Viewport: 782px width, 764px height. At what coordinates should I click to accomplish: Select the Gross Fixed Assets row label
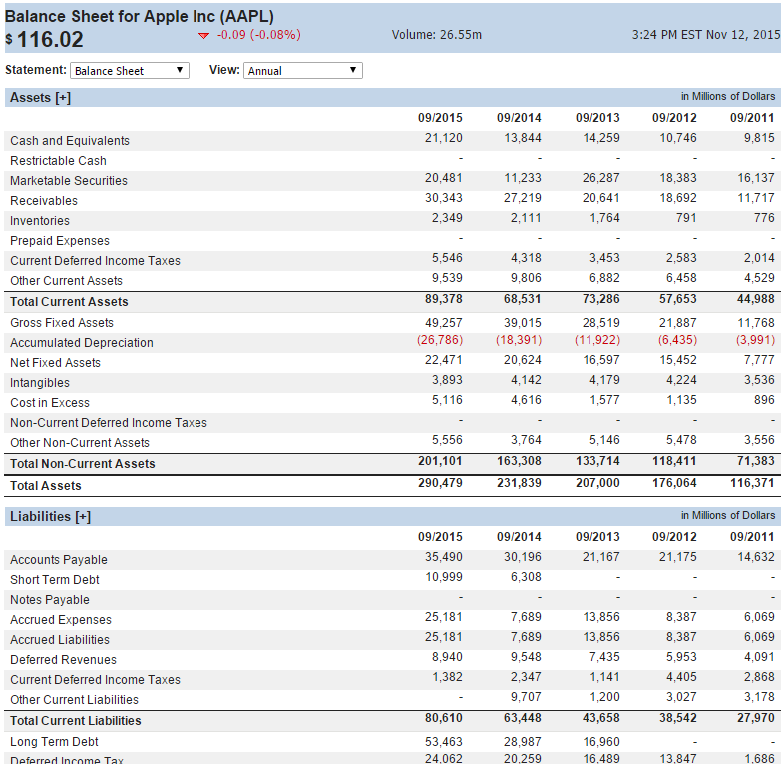tap(62, 323)
